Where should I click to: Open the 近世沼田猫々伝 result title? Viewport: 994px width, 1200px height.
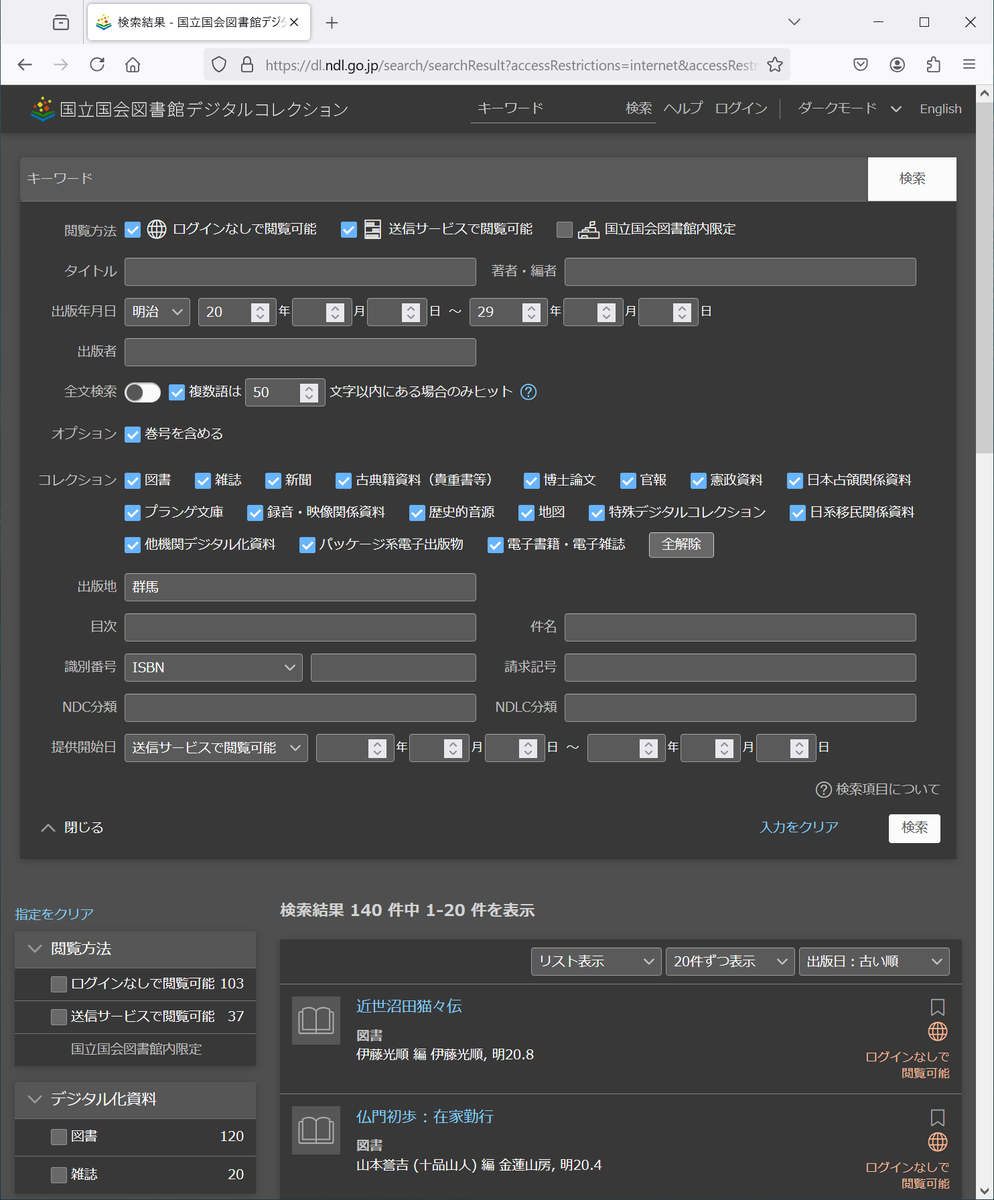(409, 1006)
